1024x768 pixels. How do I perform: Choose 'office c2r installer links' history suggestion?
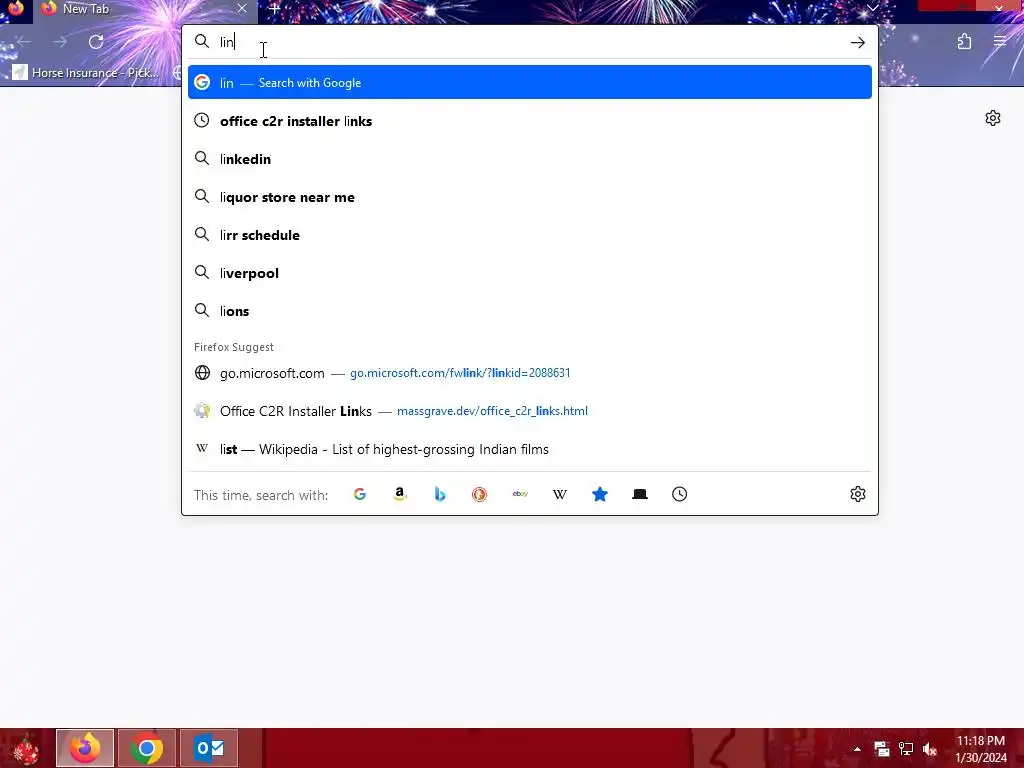pos(530,121)
